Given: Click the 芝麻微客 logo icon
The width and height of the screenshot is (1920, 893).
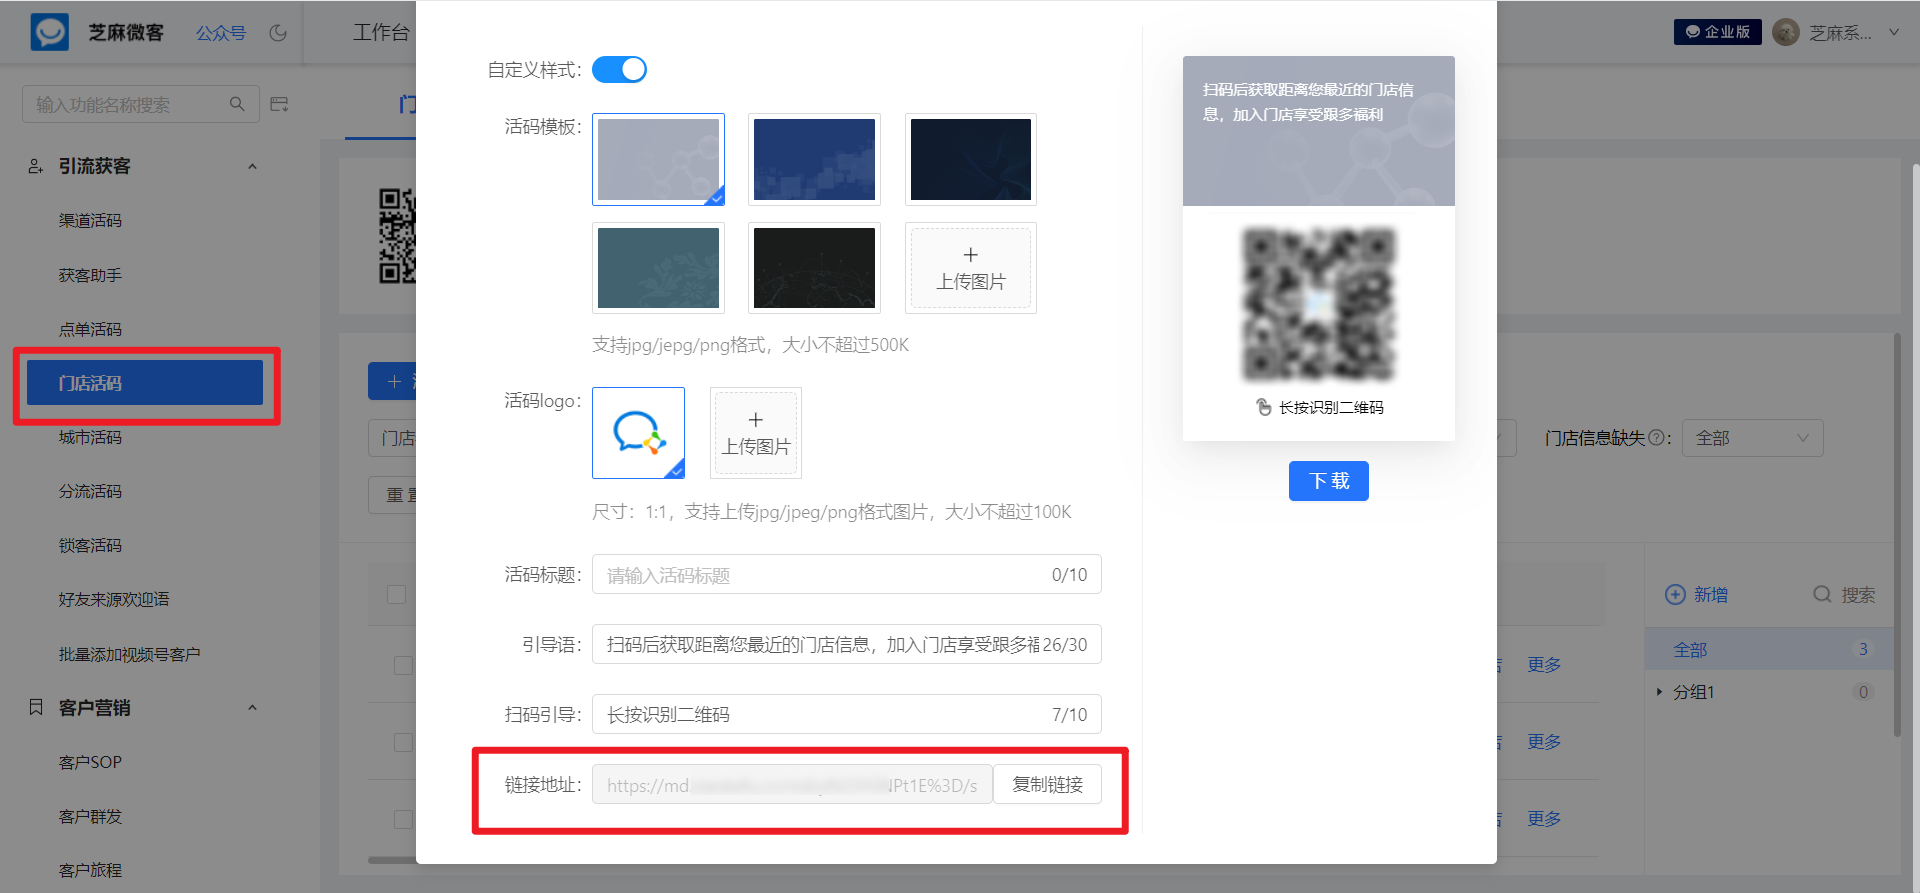Looking at the screenshot, I should 50,32.
